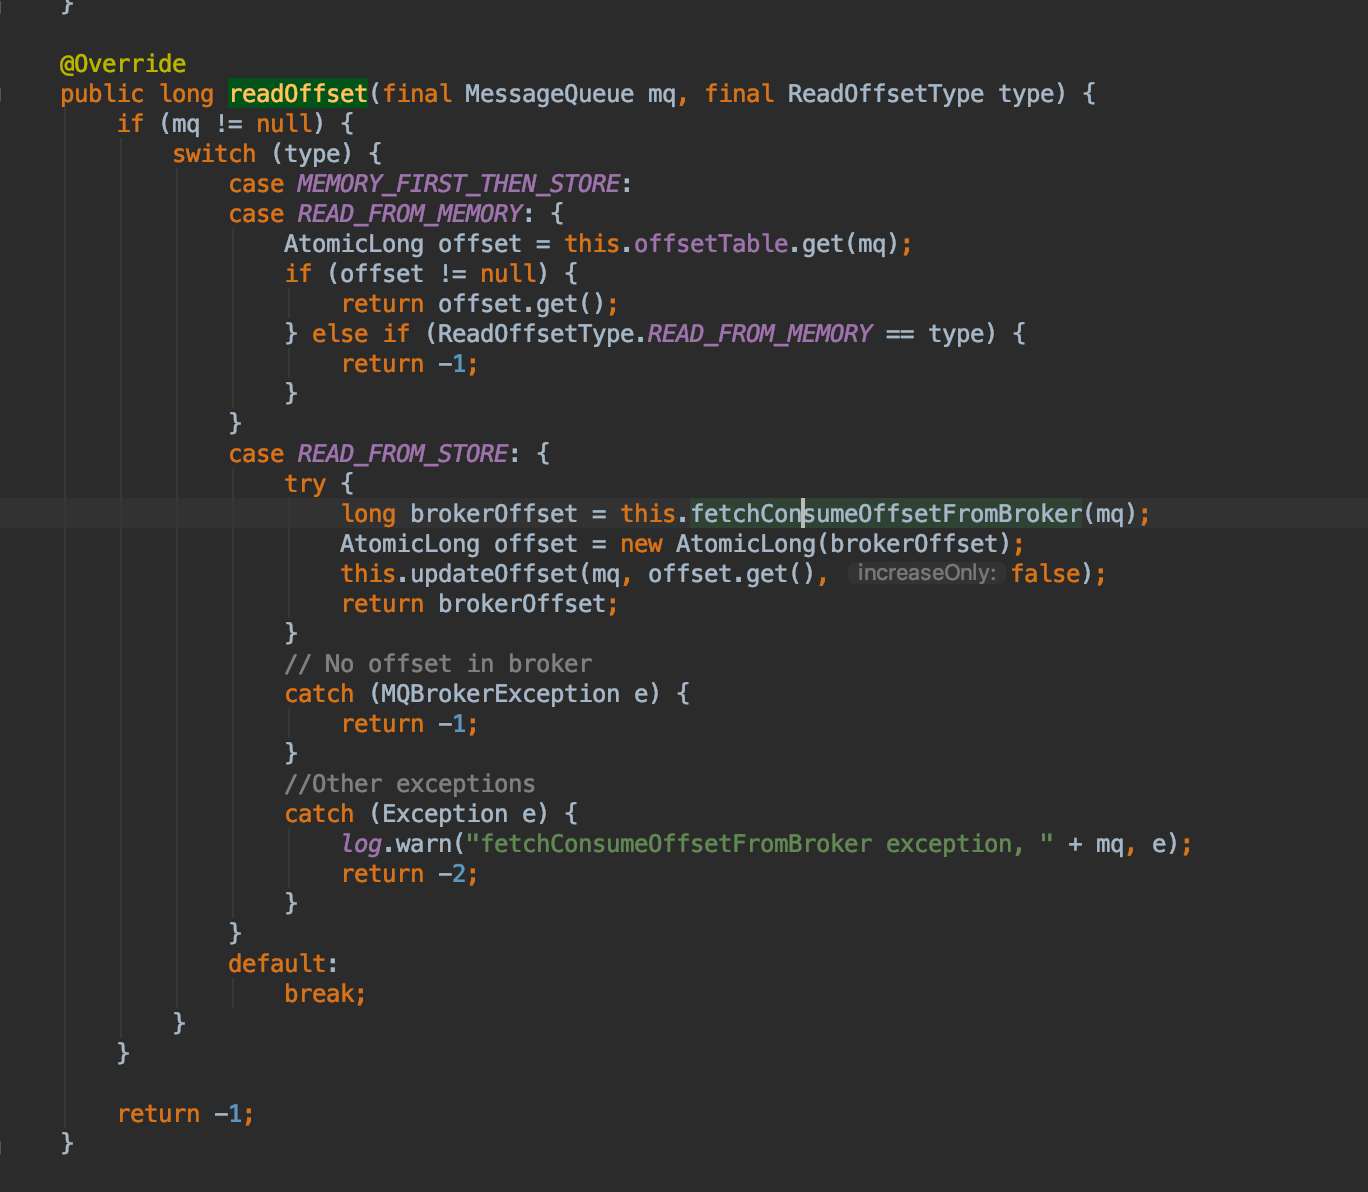
Task: Click 'catch (Exception e)' clause
Action: (x=417, y=814)
